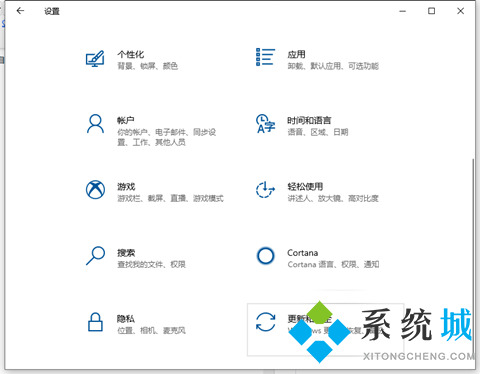Image resolution: width=480 pixels, height=374 pixels.
Task: Open the 时间和语言 time and language icon
Action: pyautogui.click(x=265, y=123)
